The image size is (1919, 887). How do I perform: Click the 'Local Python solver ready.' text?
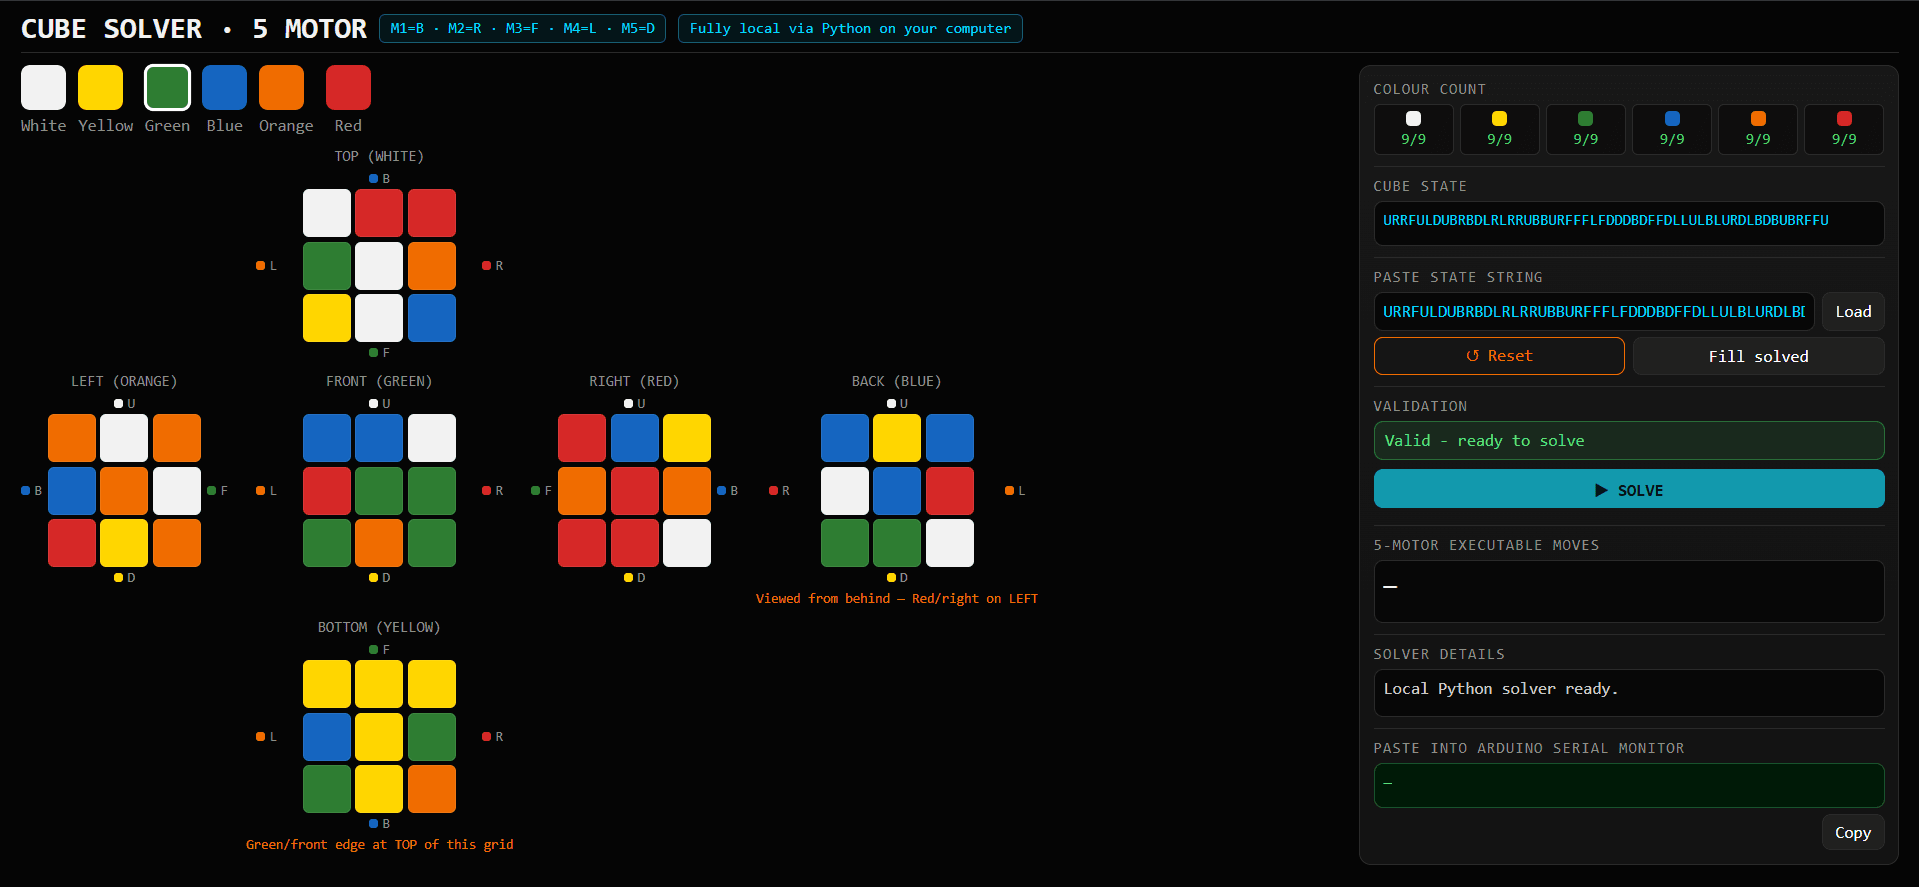[x=1500, y=688]
